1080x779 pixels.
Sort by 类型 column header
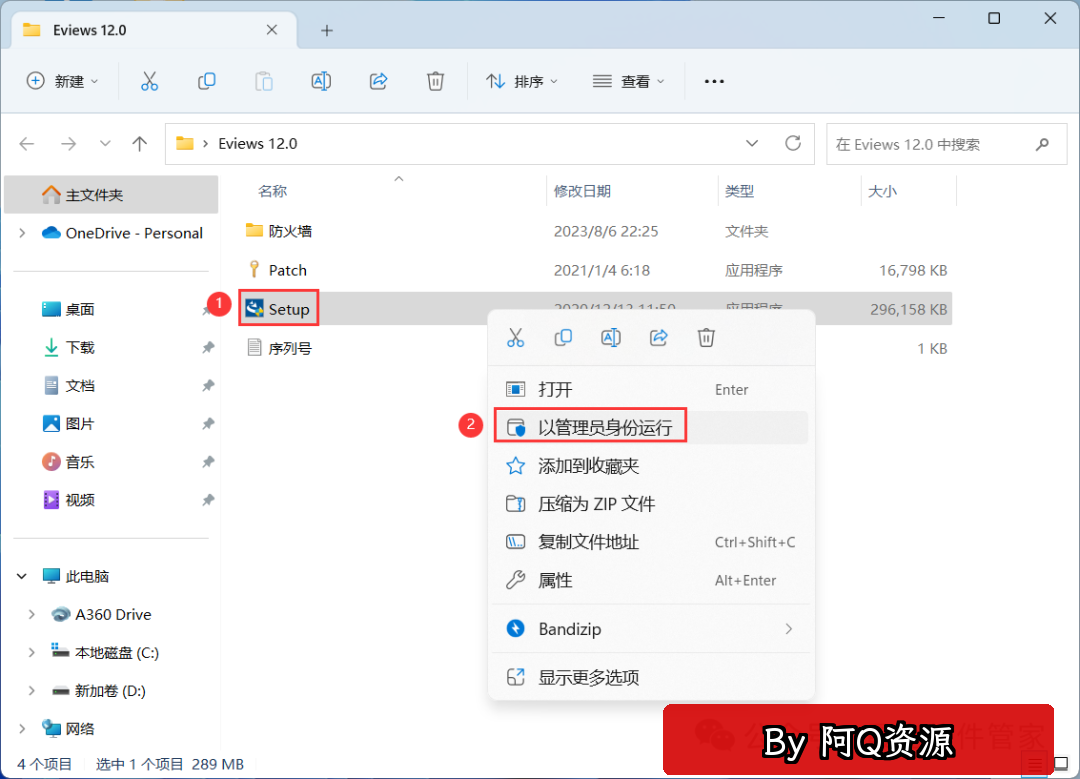coord(740,191)
